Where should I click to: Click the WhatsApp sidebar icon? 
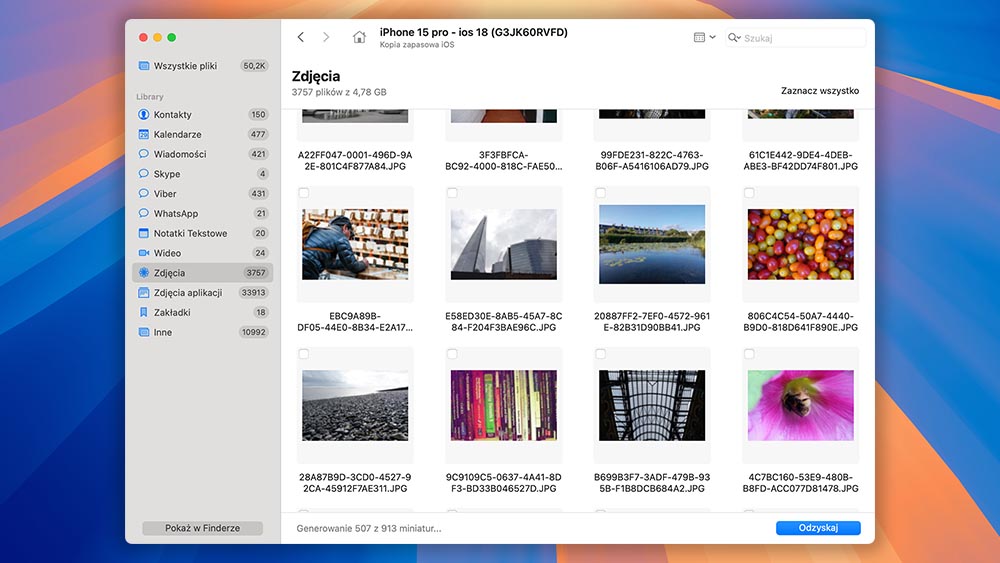143,214
